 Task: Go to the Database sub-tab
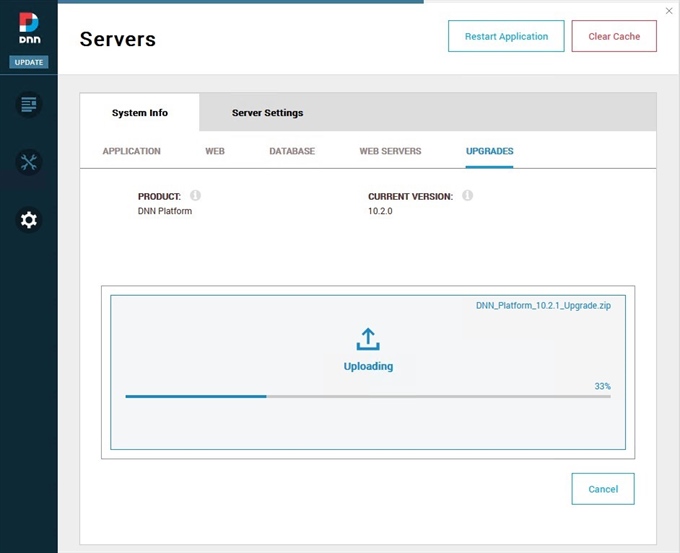tap(292, 151)
